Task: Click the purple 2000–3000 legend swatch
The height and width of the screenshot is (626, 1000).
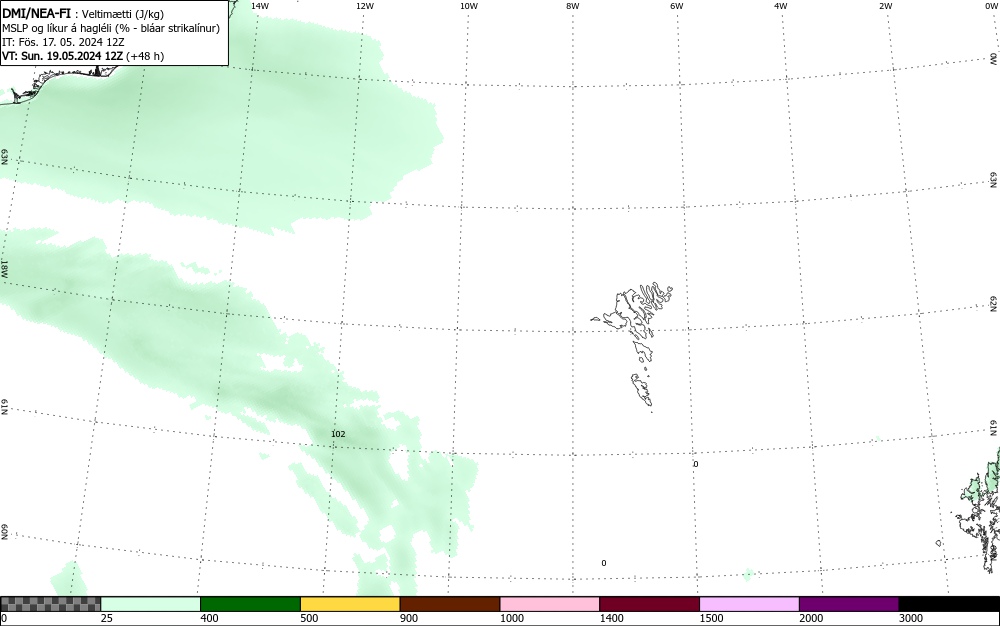Action: [849, 604]
